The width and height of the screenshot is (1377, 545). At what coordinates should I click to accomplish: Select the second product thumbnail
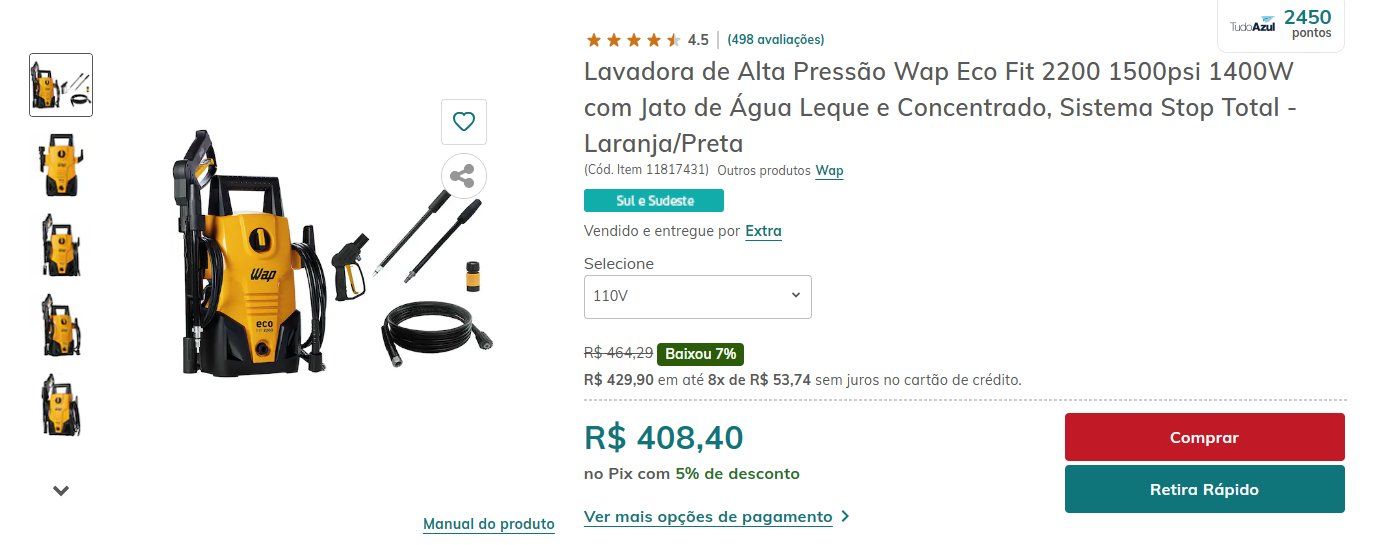click(61, 165)
